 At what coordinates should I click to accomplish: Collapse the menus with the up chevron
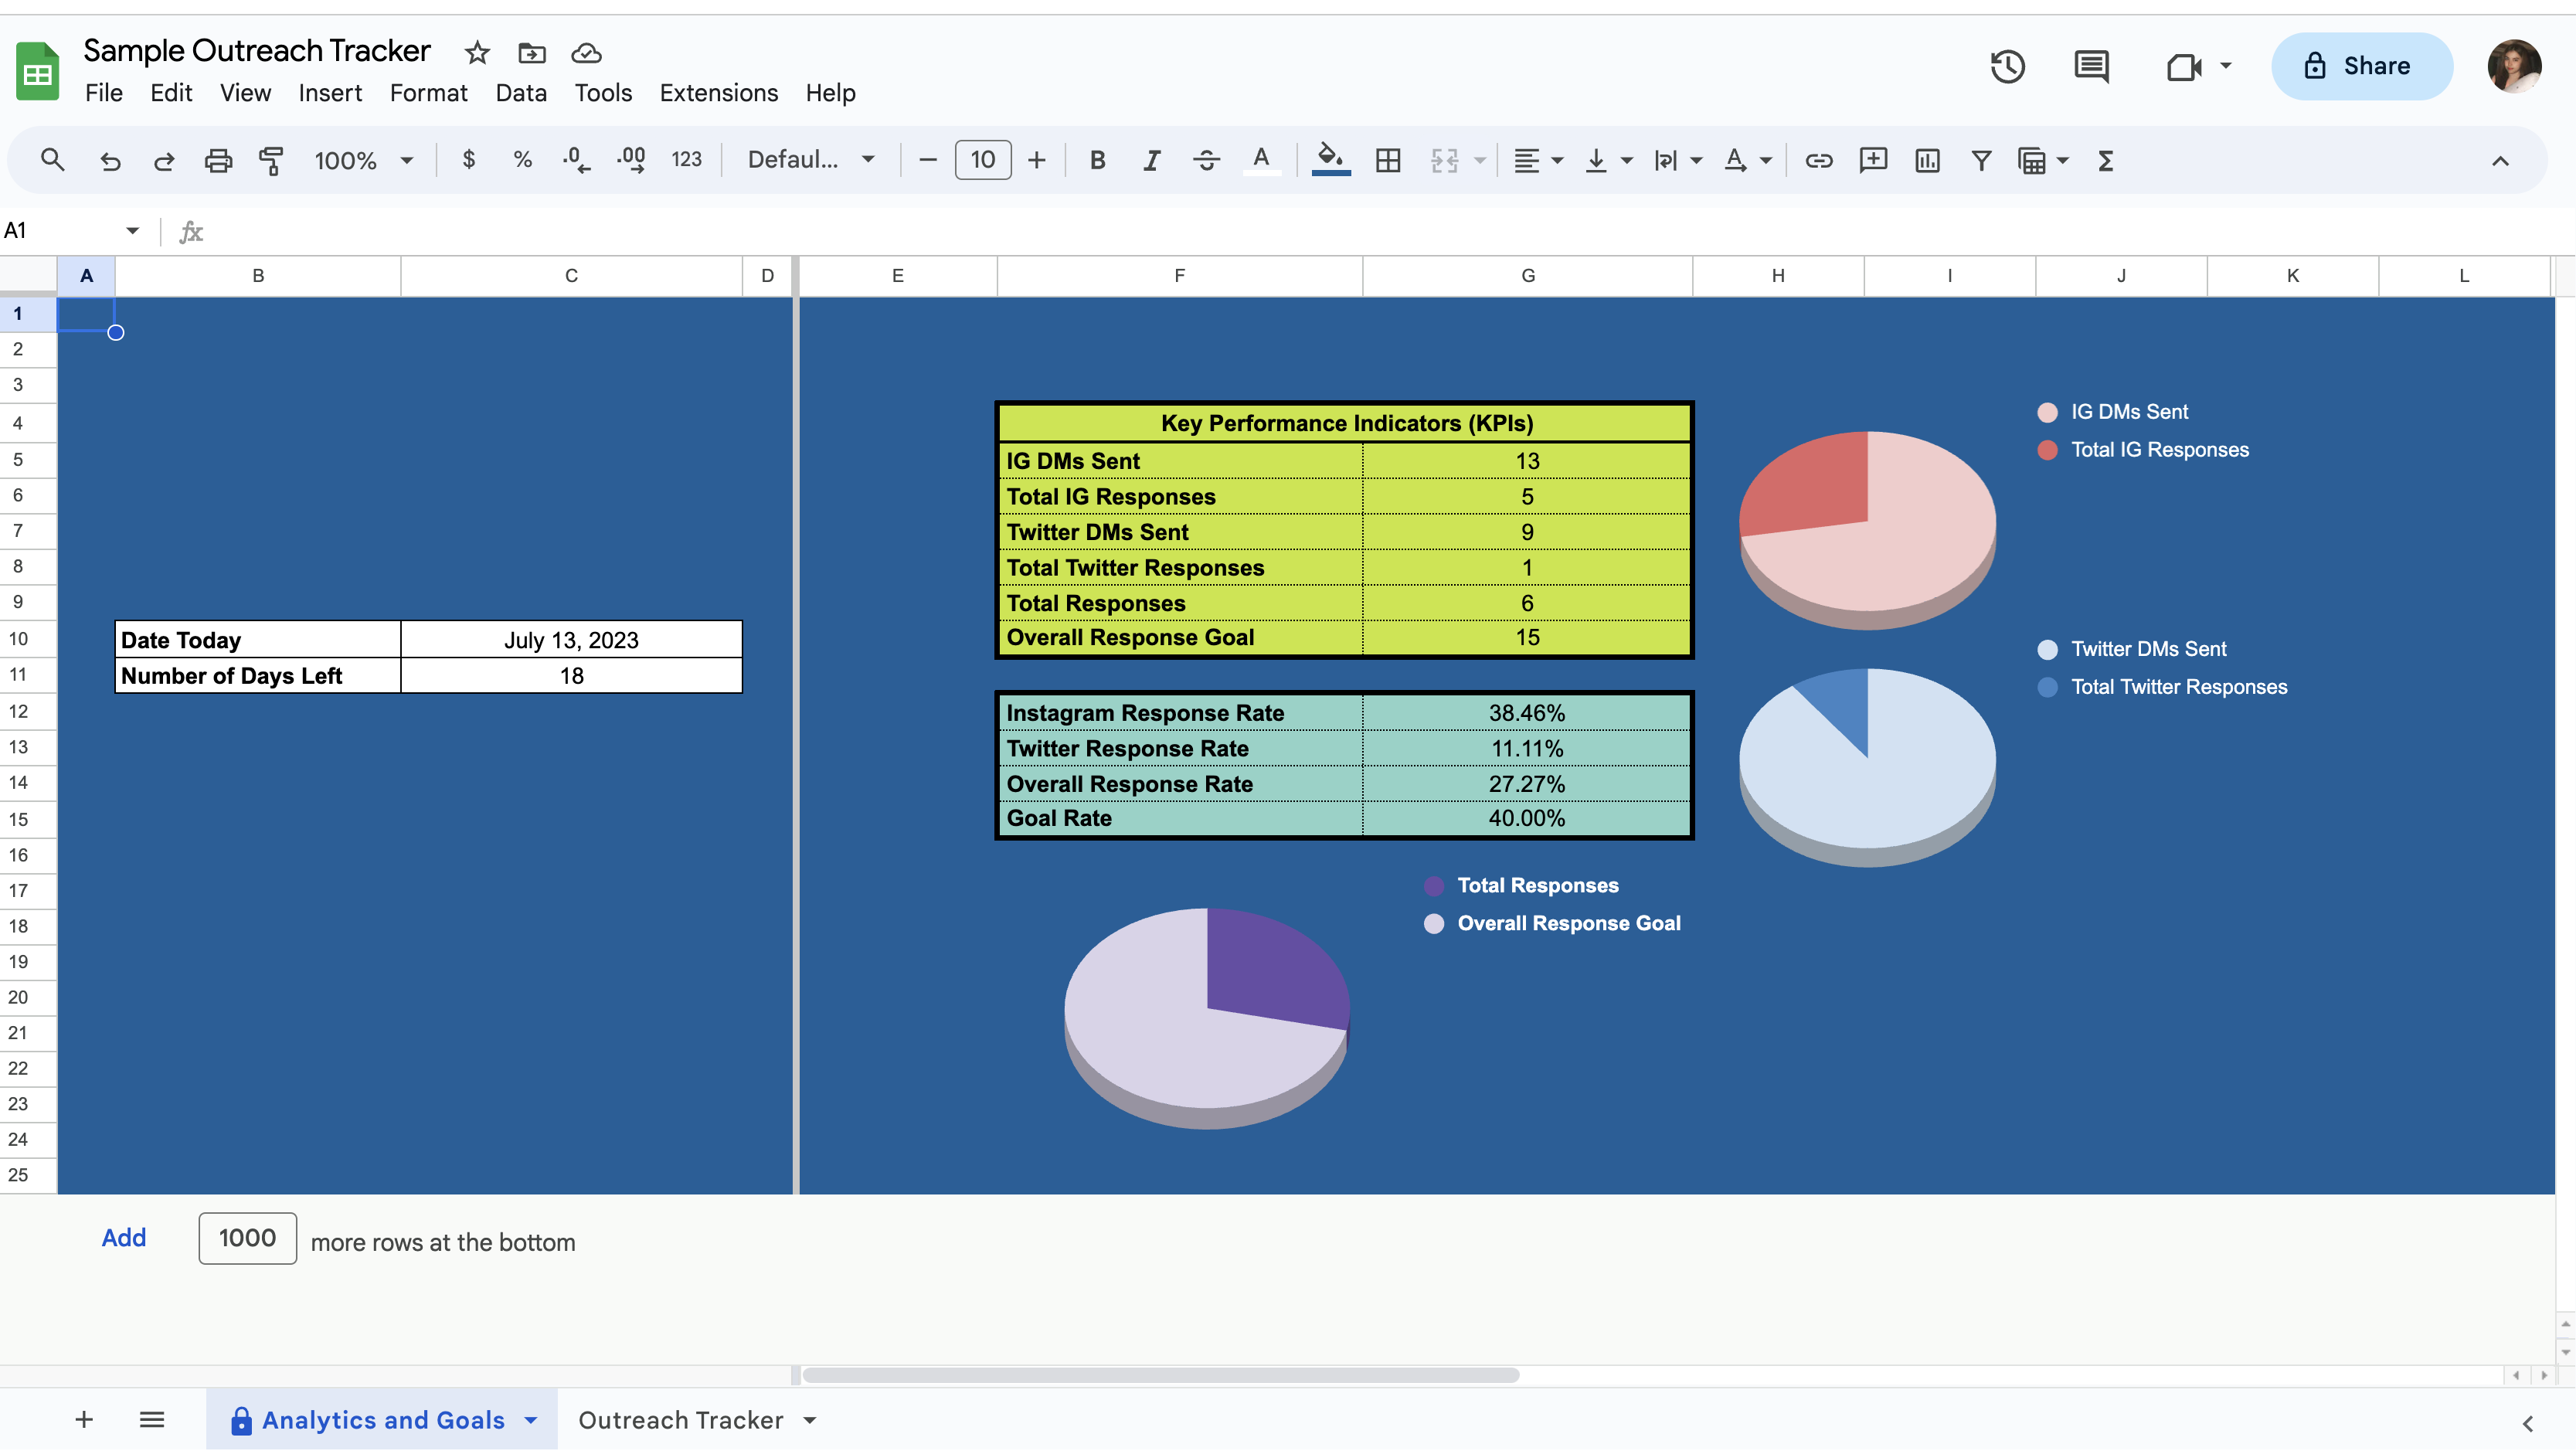(x=2500, y=161)
